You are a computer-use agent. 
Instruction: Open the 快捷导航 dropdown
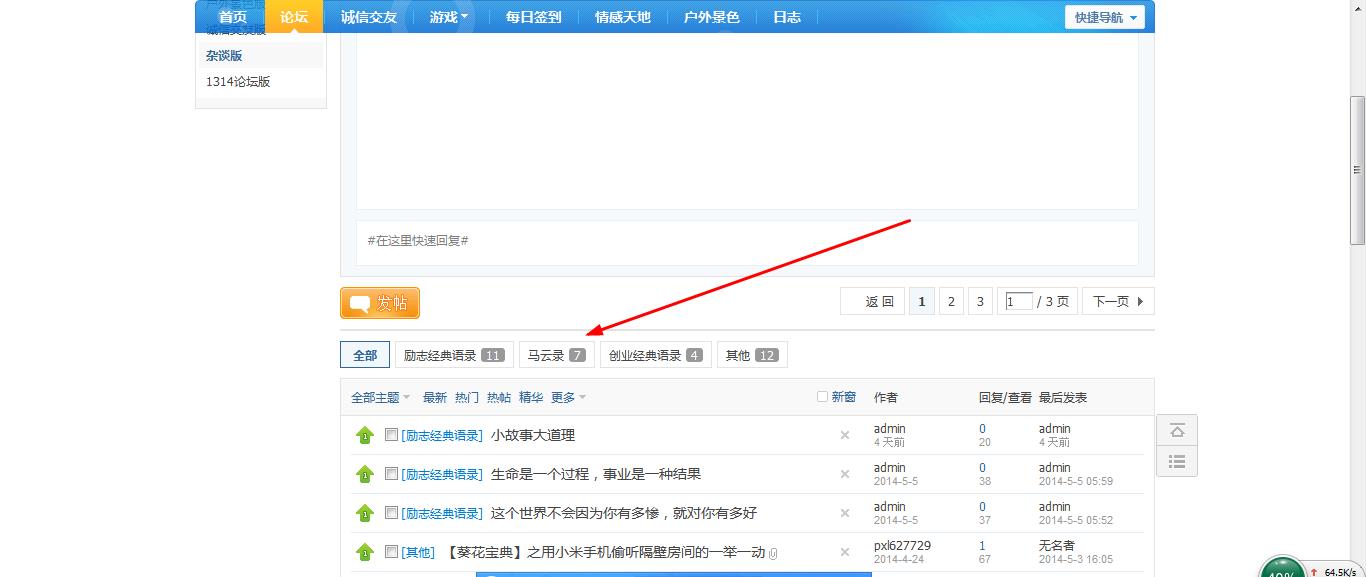pyautogui.click(x=1104, y=17)
